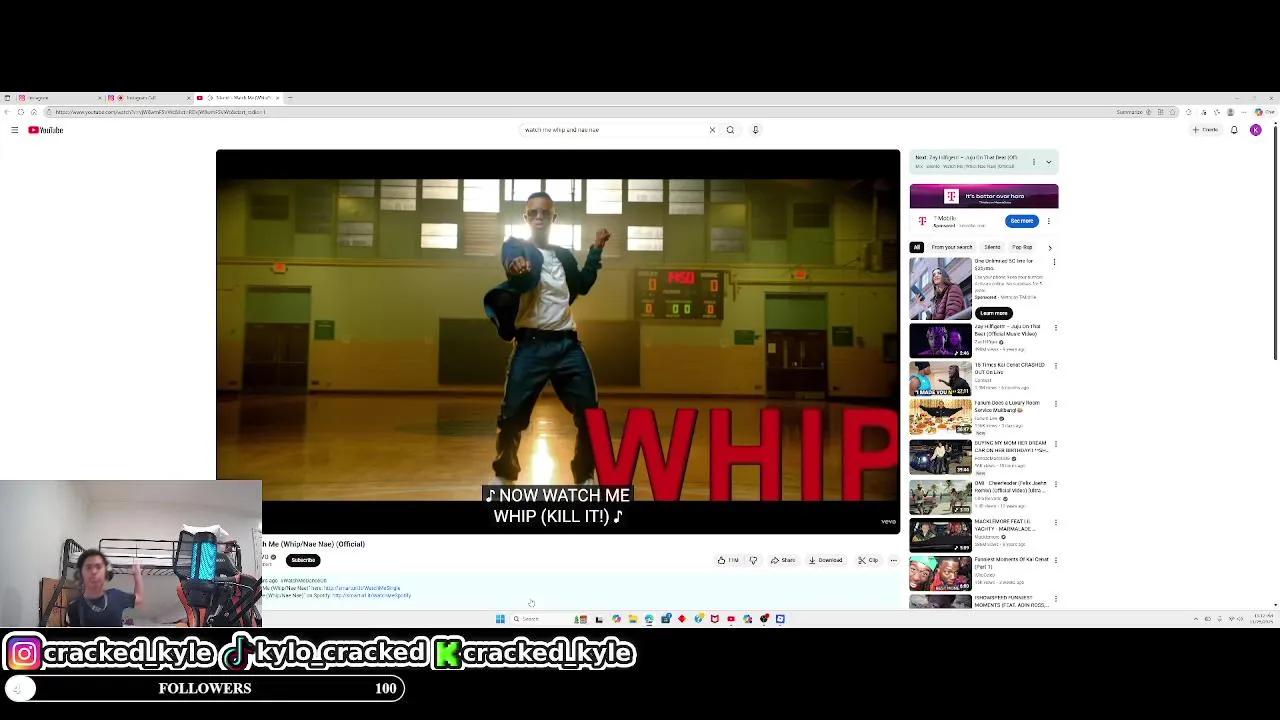Select the From your search chip

tap(952, 247)
